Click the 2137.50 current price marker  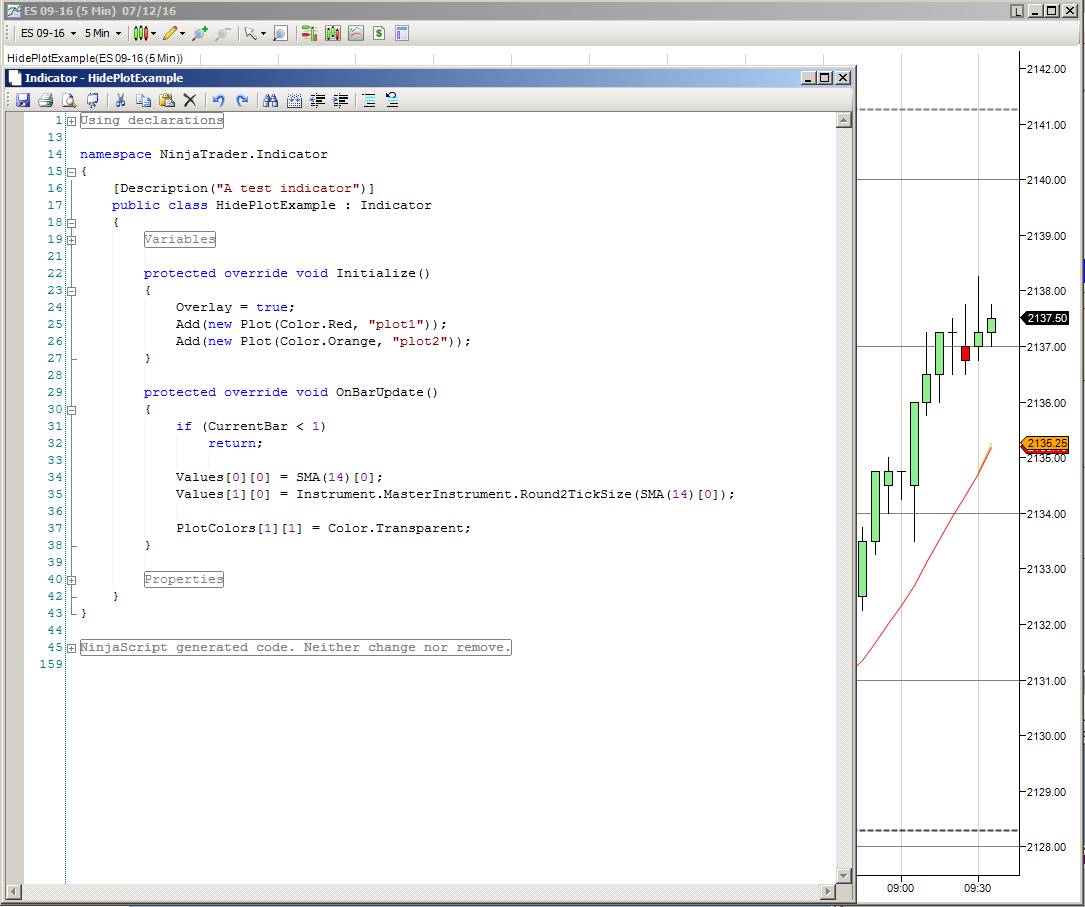point(1046,318)
